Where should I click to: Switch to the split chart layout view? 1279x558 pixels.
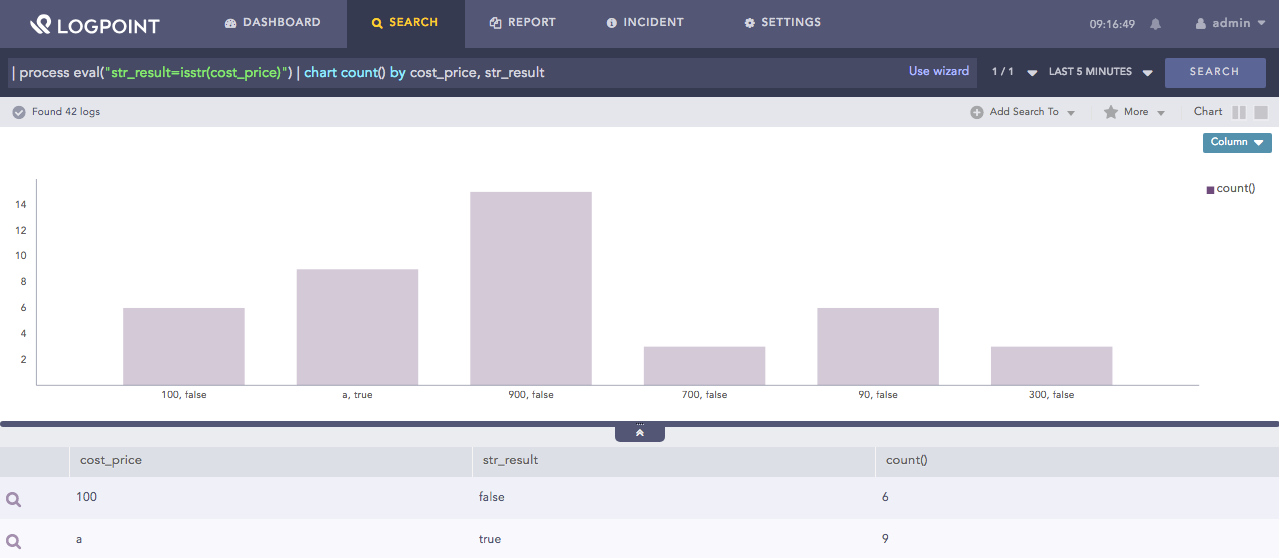click(1239, 112)
